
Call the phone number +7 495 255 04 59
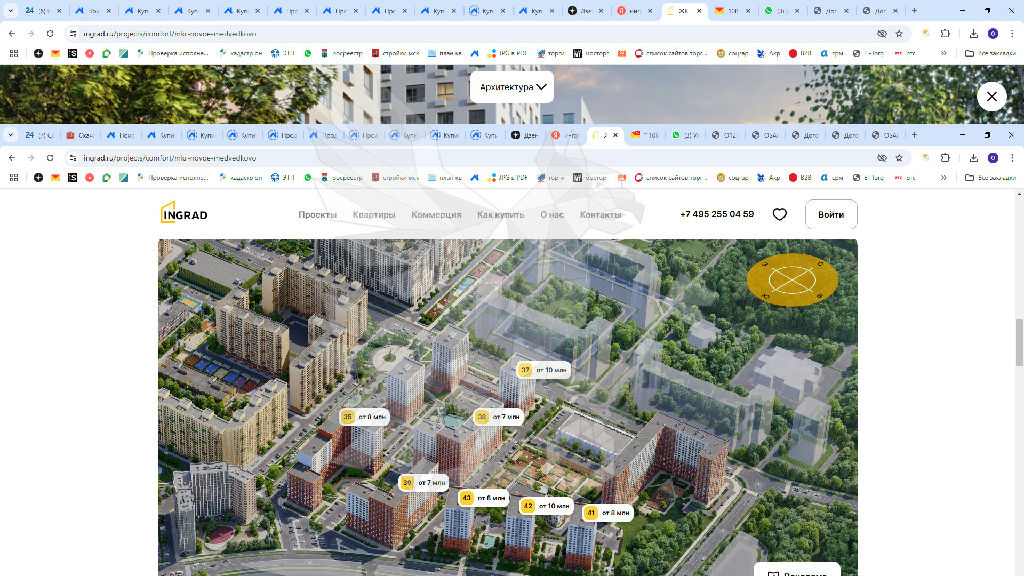(x=717, y=214)
